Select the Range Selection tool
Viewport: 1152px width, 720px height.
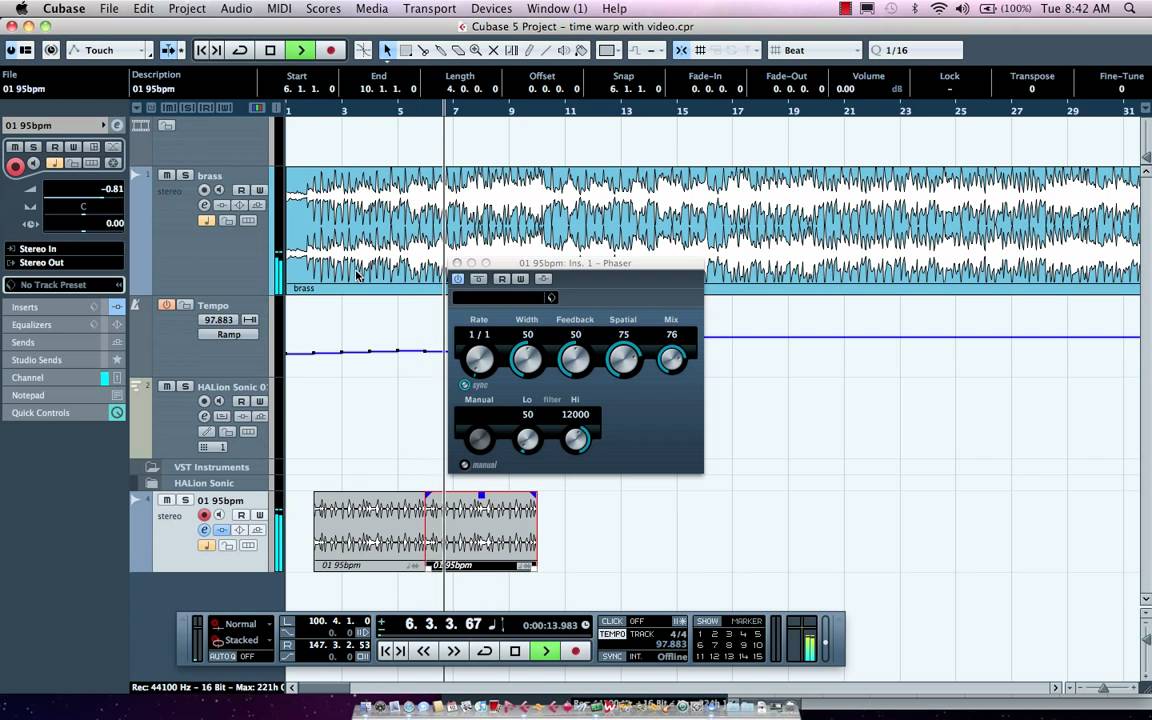tap(406, 50)
